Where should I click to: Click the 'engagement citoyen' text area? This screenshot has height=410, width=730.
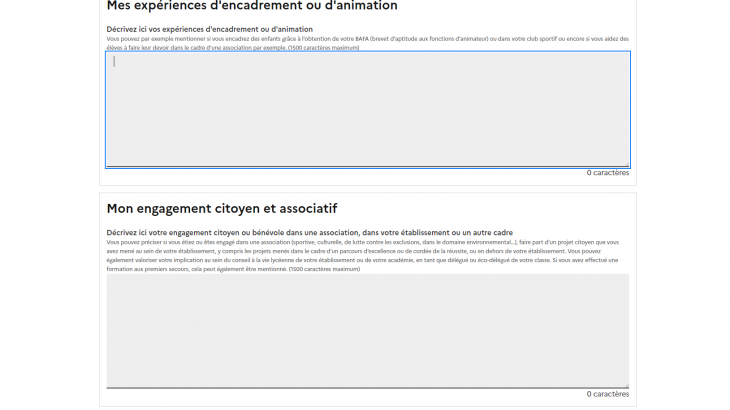tap(367, 330)
